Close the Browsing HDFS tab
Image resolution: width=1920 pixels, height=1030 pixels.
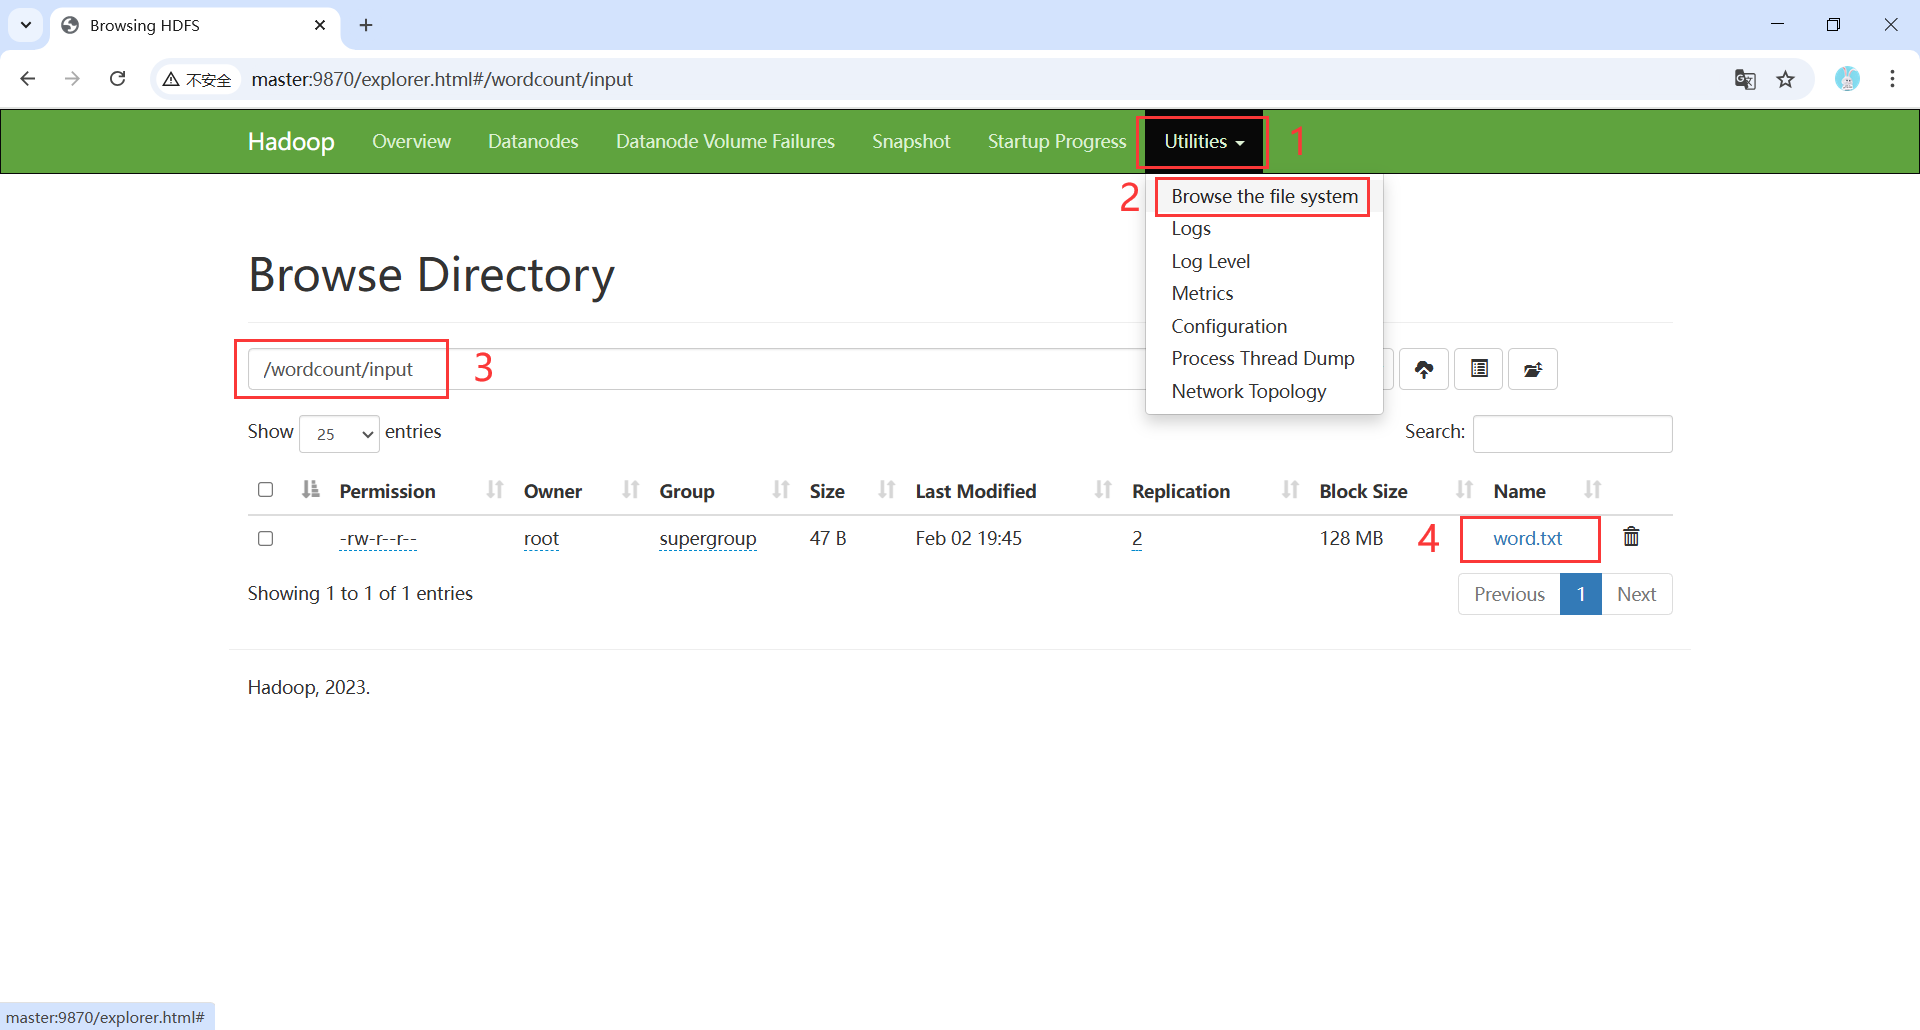coord(320,25)
